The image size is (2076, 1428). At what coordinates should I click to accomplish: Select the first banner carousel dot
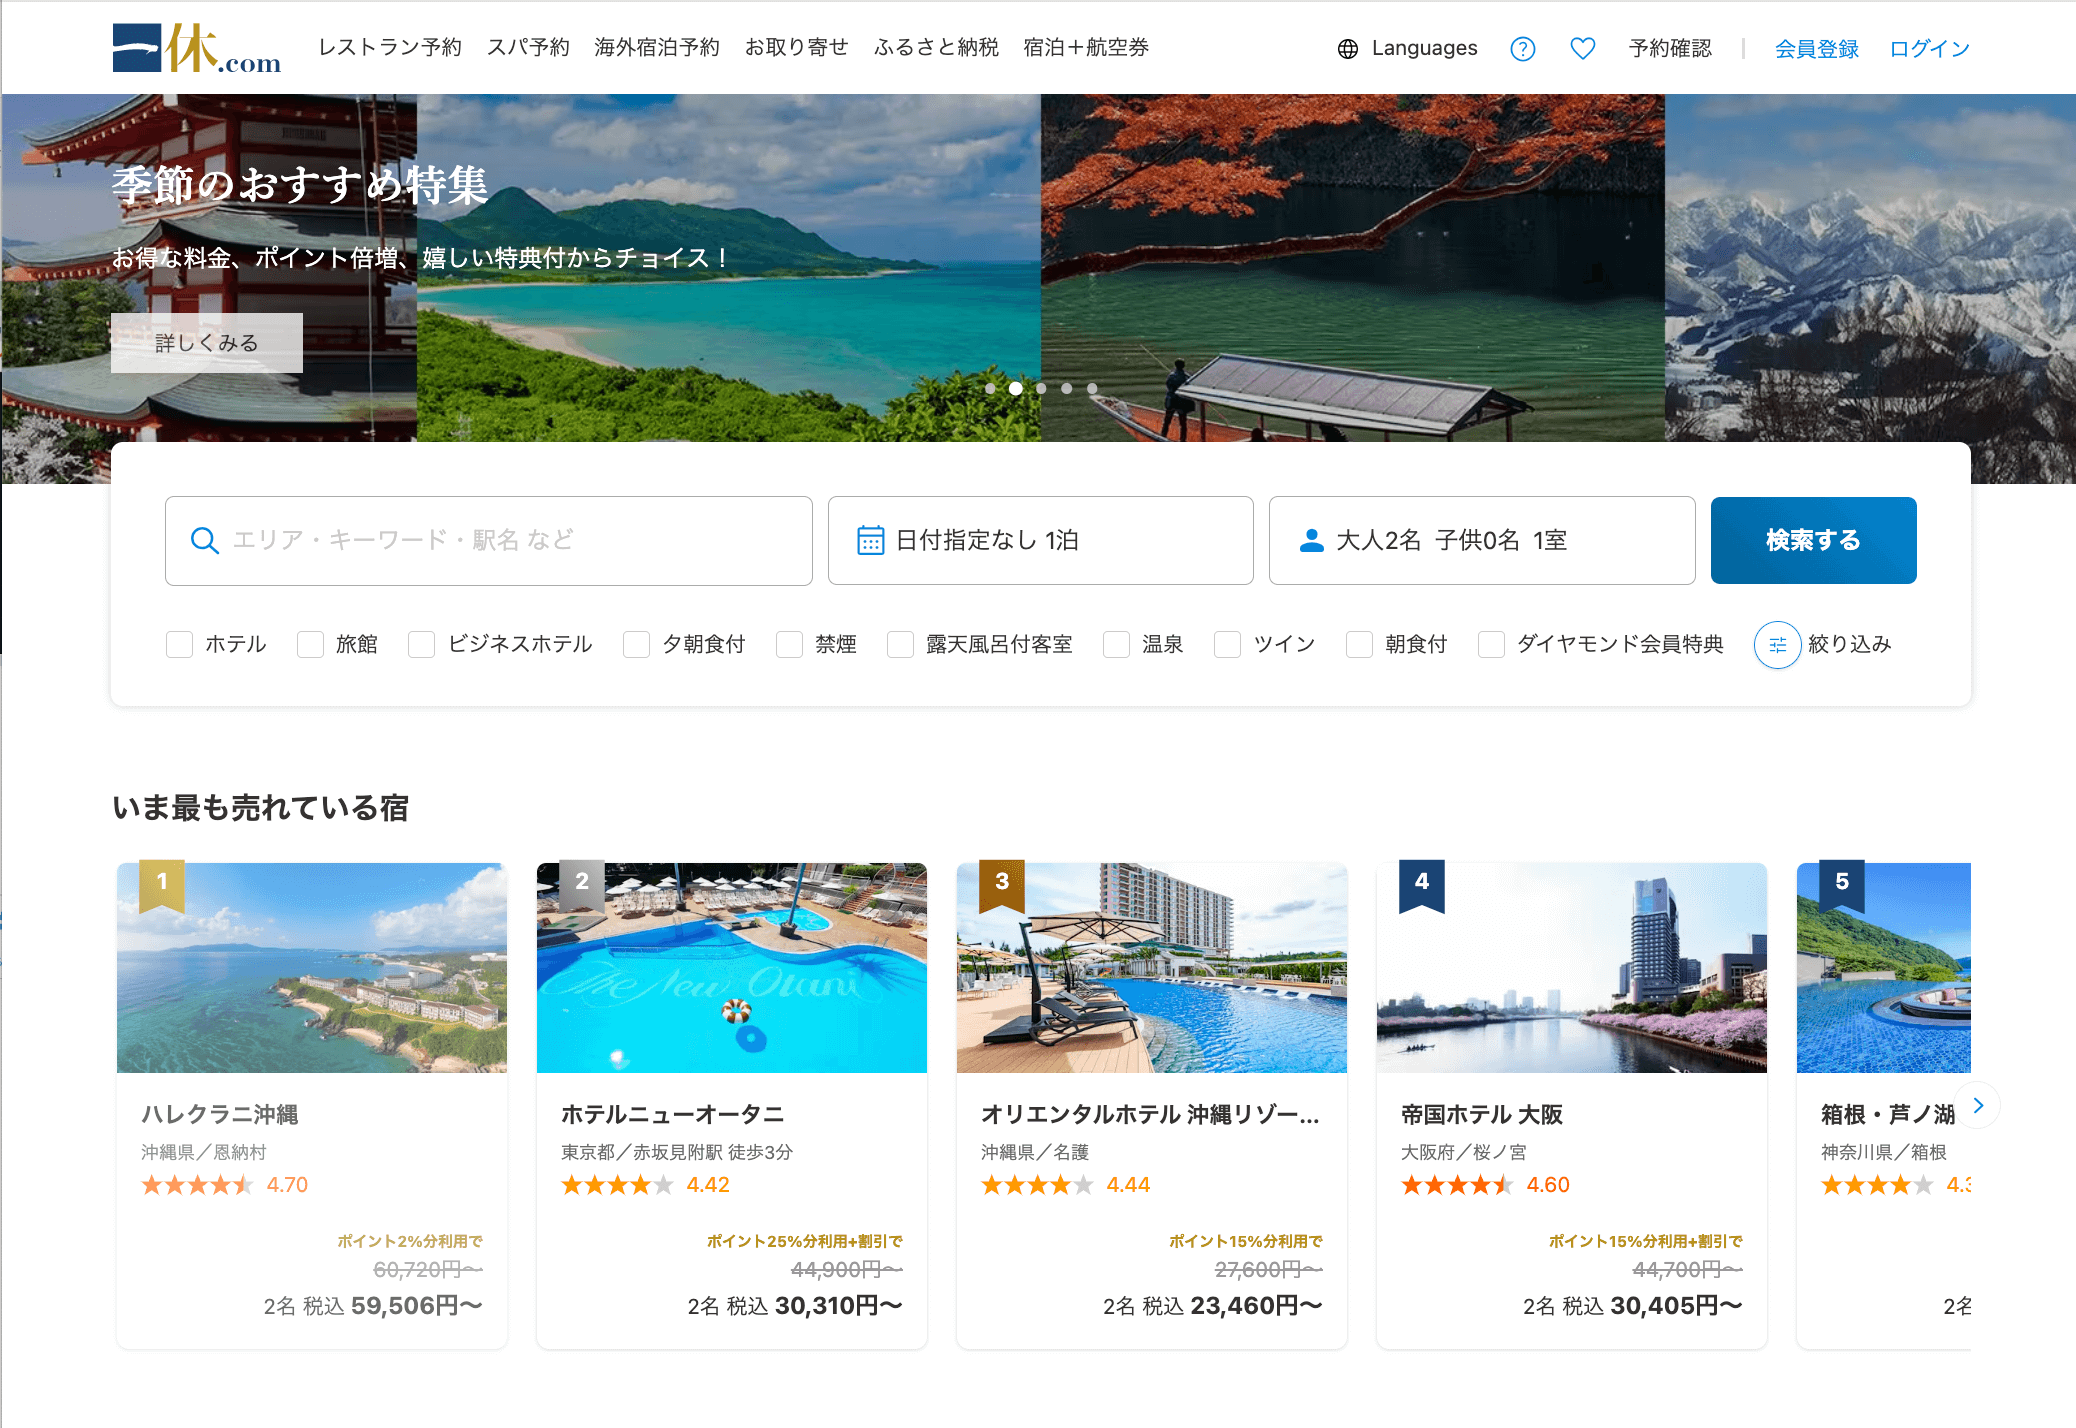click(990, 389)
